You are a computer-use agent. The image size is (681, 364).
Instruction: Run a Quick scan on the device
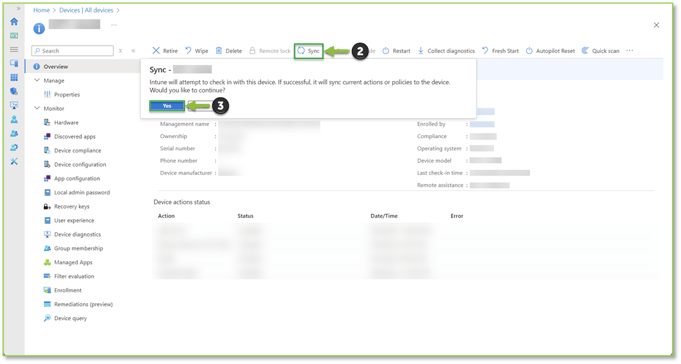601,51
